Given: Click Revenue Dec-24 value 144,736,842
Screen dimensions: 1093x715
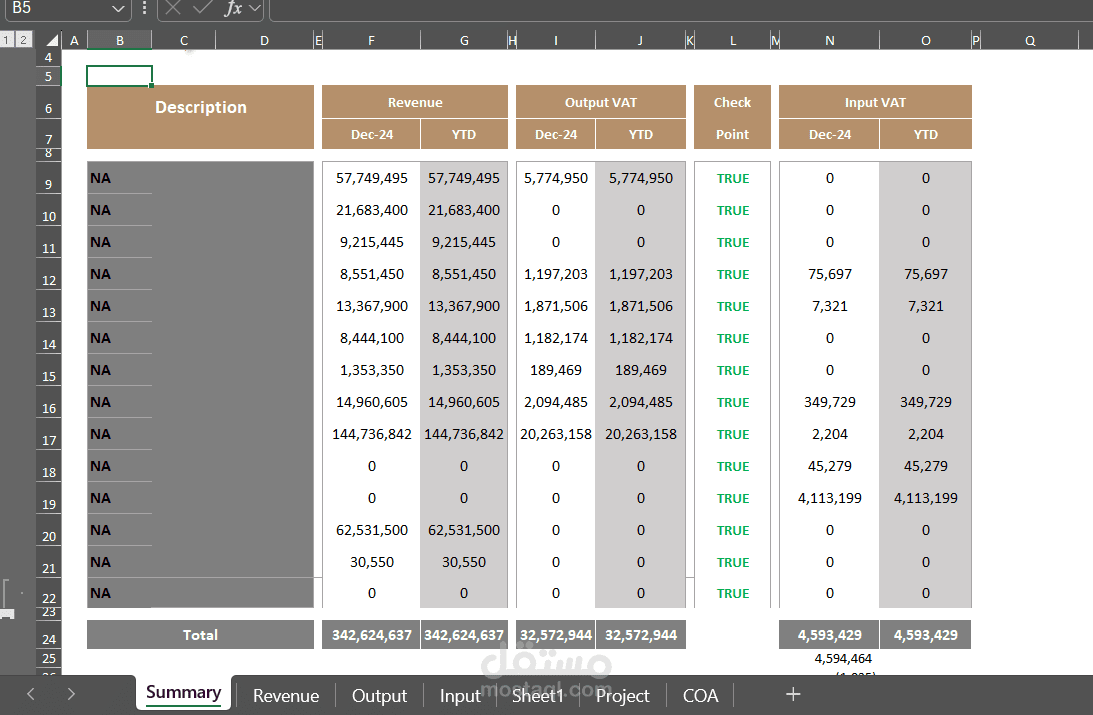Looking at the screenshot, I should (372, 434).
